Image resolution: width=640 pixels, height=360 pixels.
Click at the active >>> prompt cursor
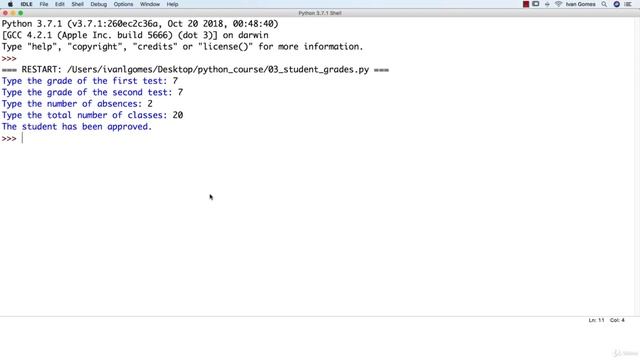pos(22,138)
